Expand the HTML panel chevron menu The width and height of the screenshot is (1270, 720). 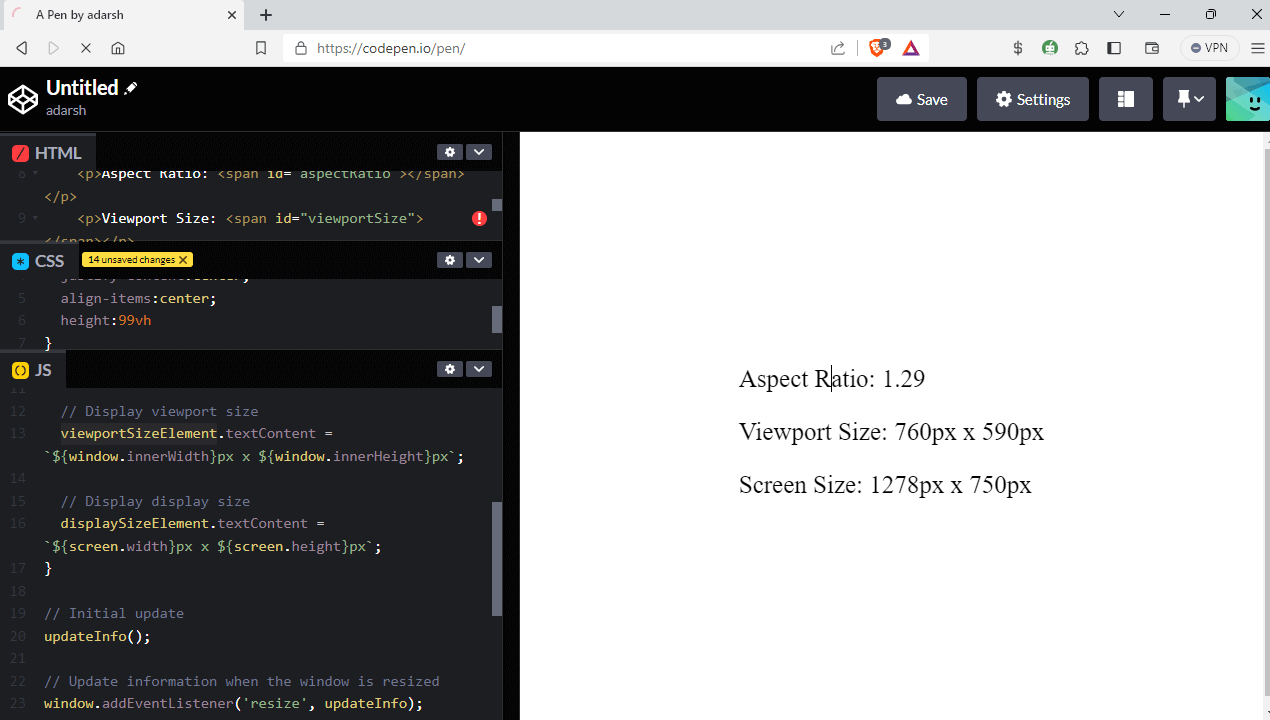[478, 151]
